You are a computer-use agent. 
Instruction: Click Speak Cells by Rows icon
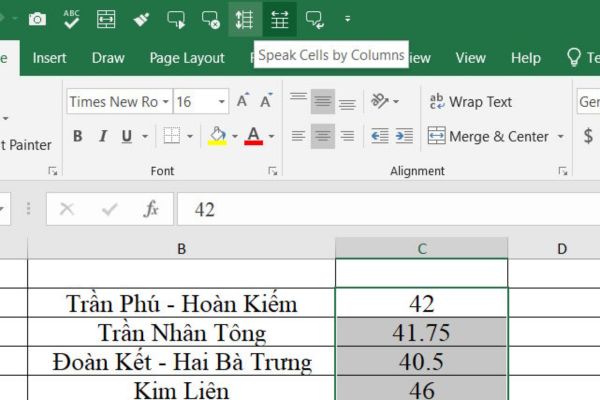click(x=245, y=19)
